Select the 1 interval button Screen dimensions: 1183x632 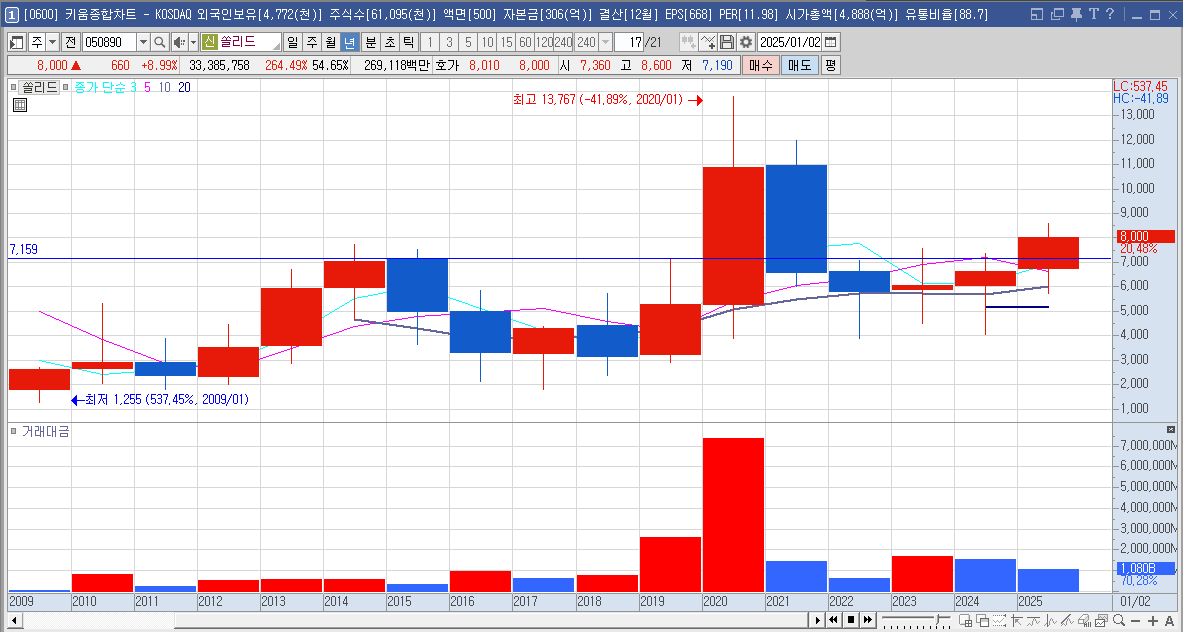pyautogui.click(x=429, y=42)
